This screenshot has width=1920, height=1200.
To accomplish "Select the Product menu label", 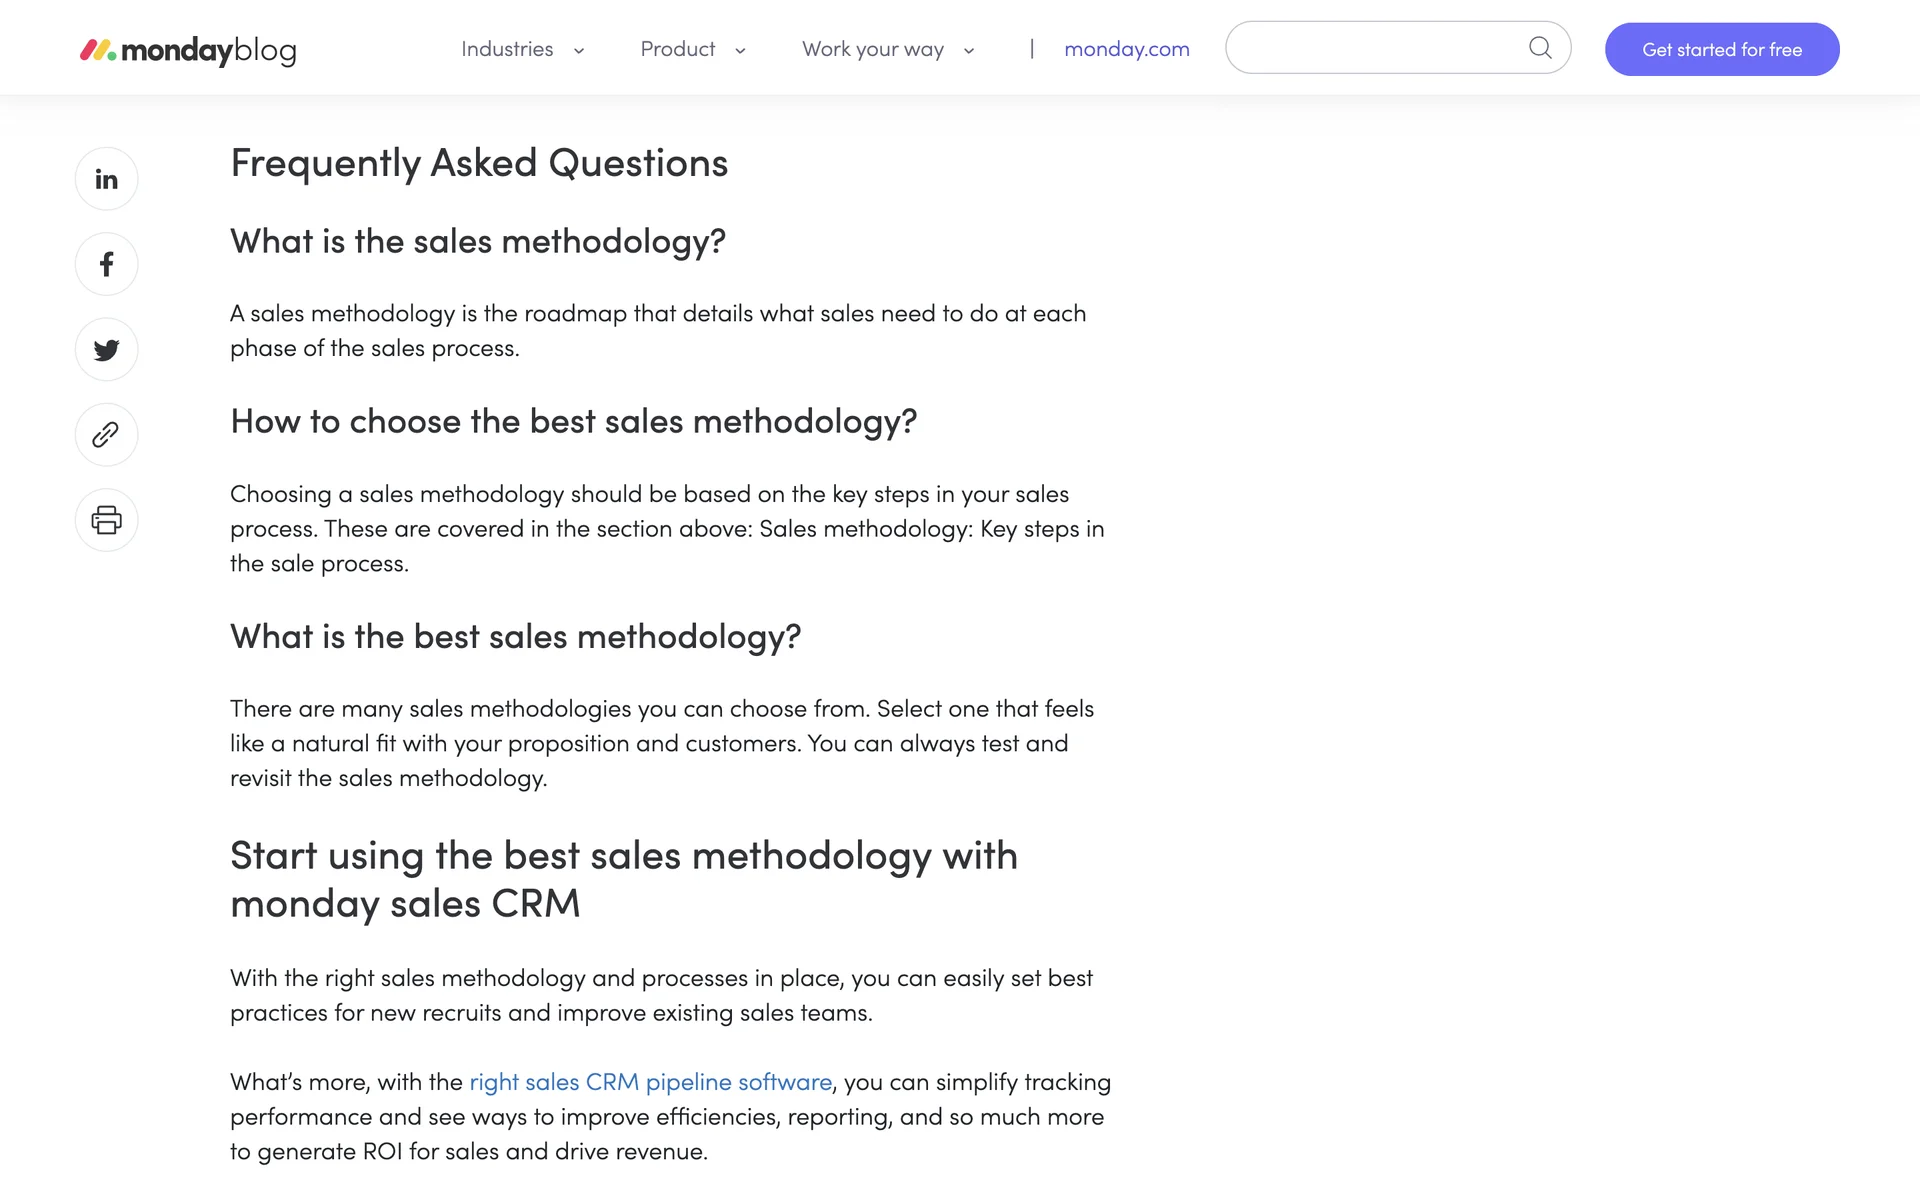I will click(677, 49).
